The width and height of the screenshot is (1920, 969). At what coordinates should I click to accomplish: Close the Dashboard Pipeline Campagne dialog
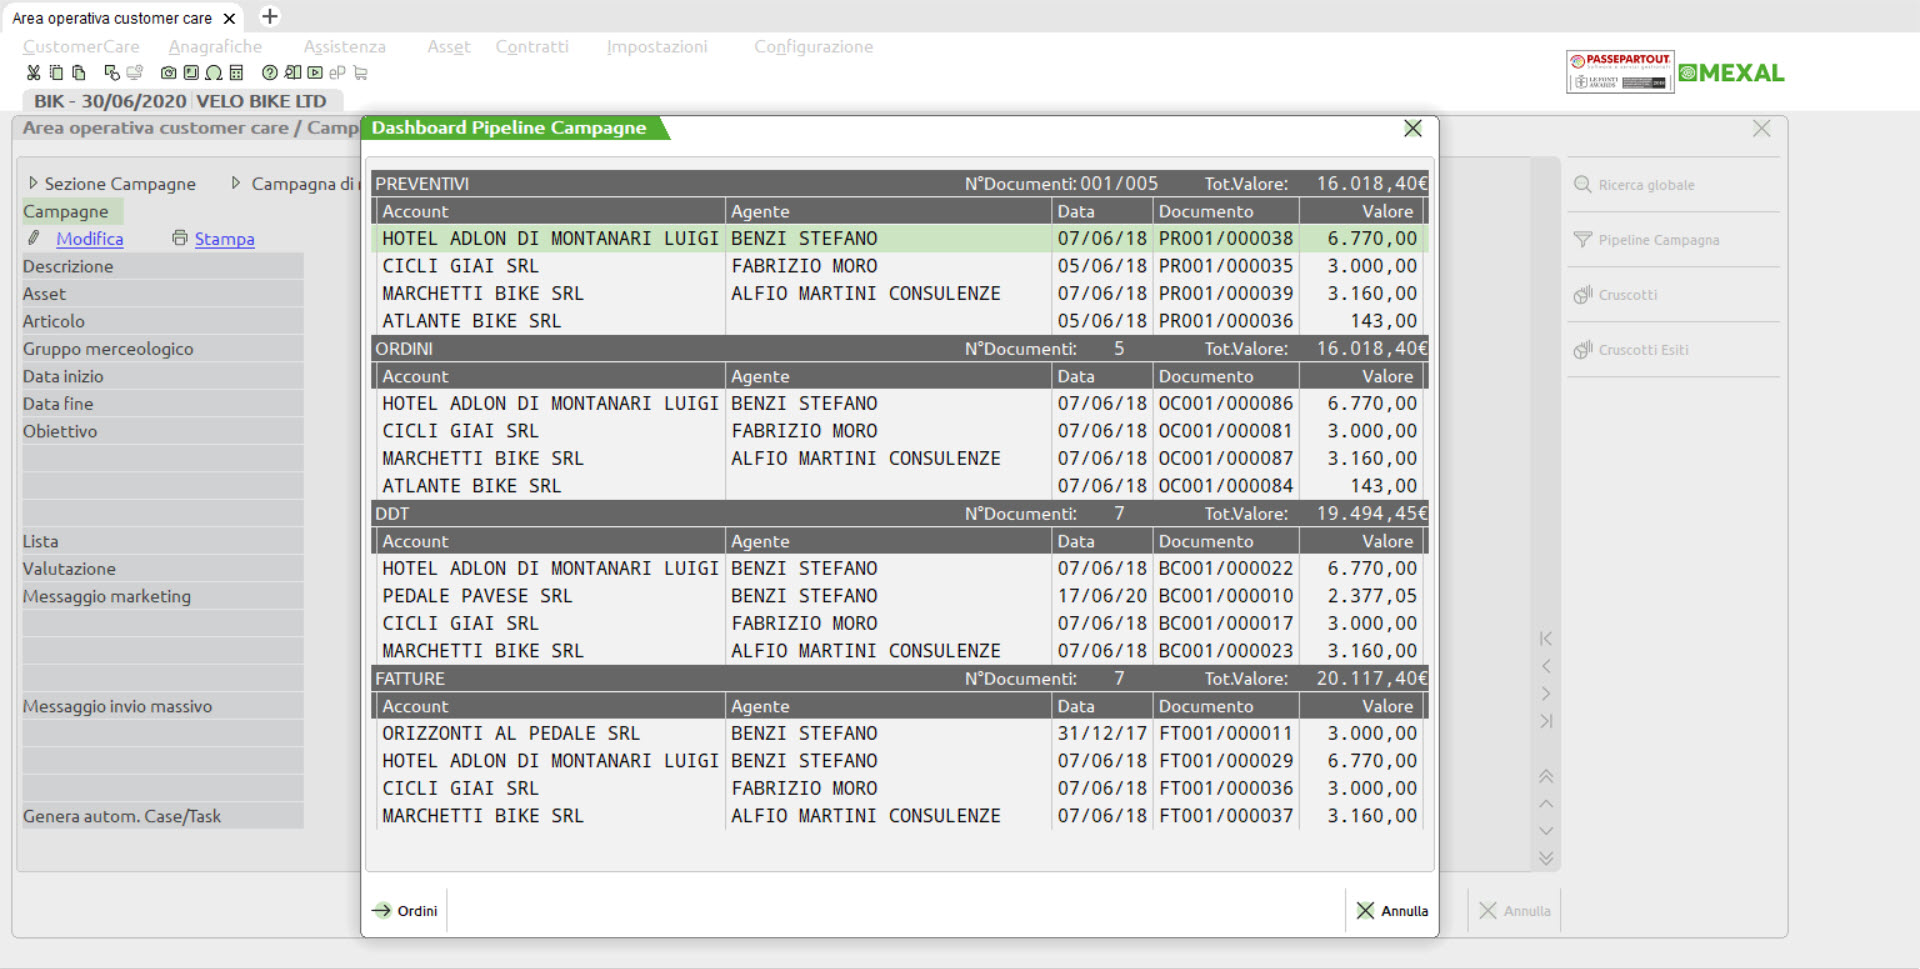pos(1412,129)
